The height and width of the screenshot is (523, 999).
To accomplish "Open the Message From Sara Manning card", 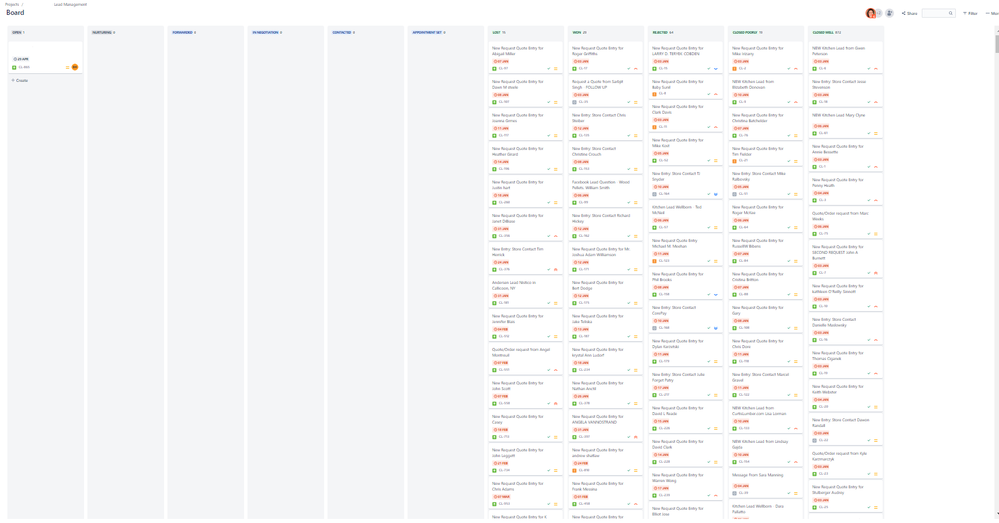I will 765,484.
